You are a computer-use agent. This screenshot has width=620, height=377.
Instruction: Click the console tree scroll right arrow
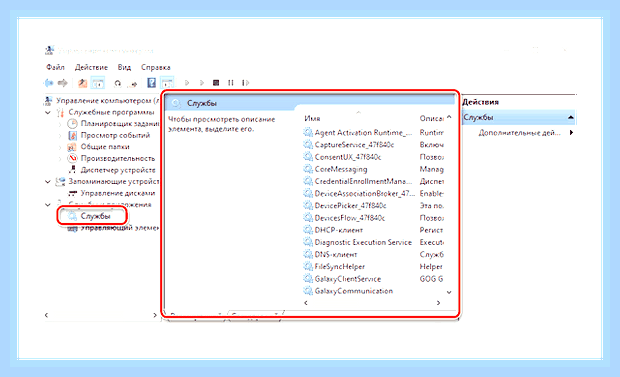tap(155, 315)
